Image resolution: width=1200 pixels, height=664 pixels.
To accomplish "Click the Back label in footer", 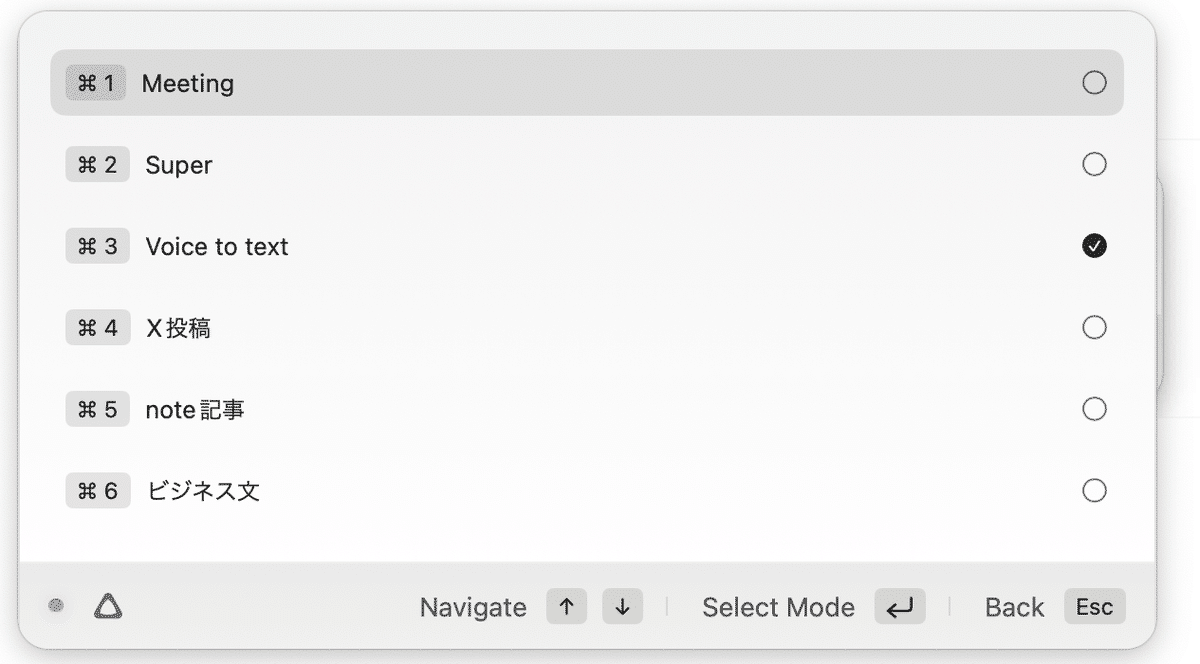I will 1014,608.
